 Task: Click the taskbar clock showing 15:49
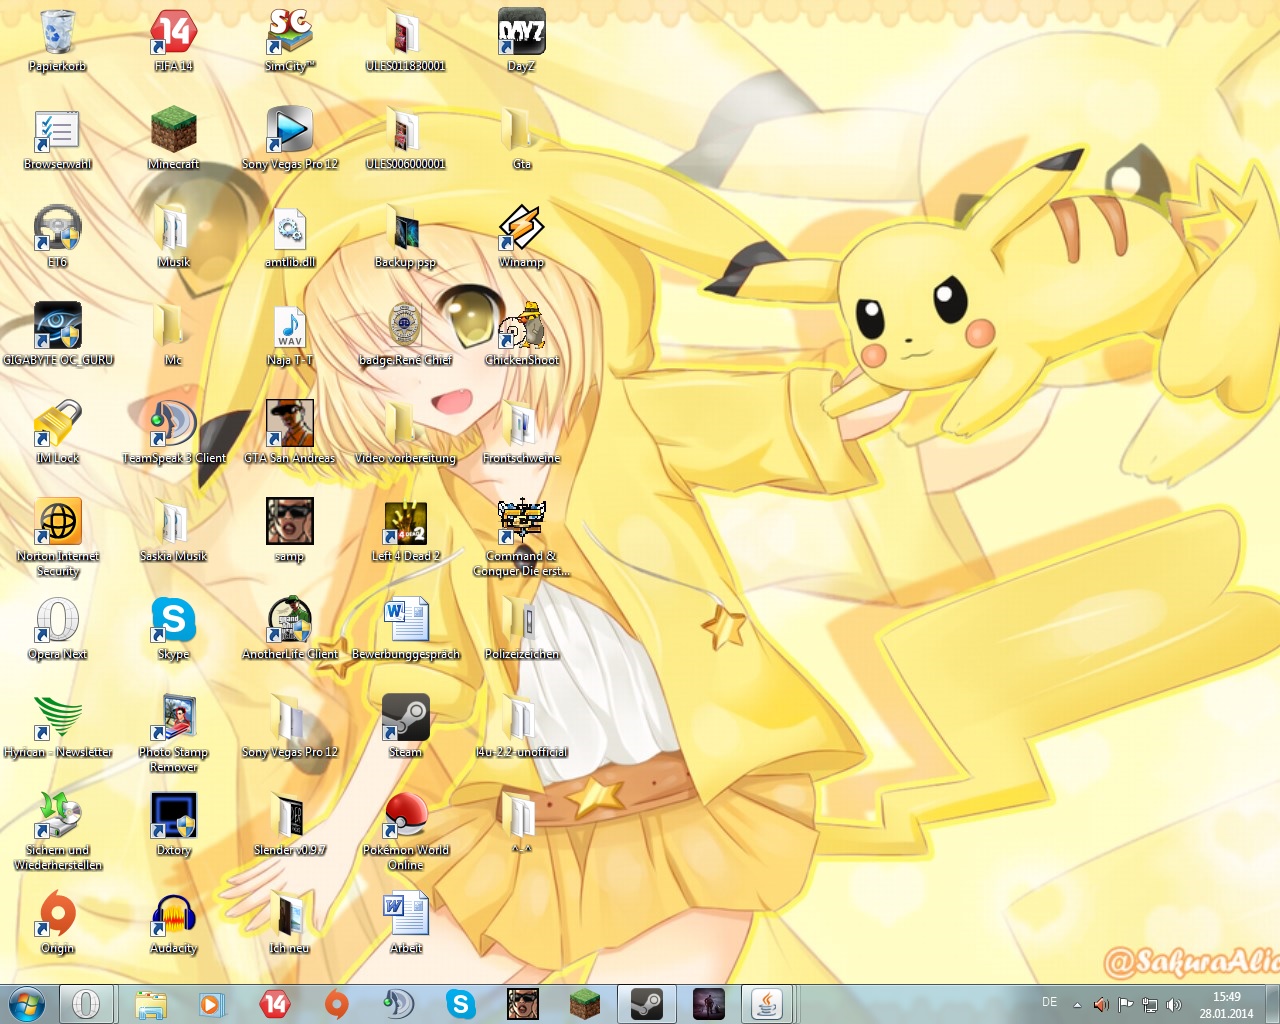click(1226, 1004)
